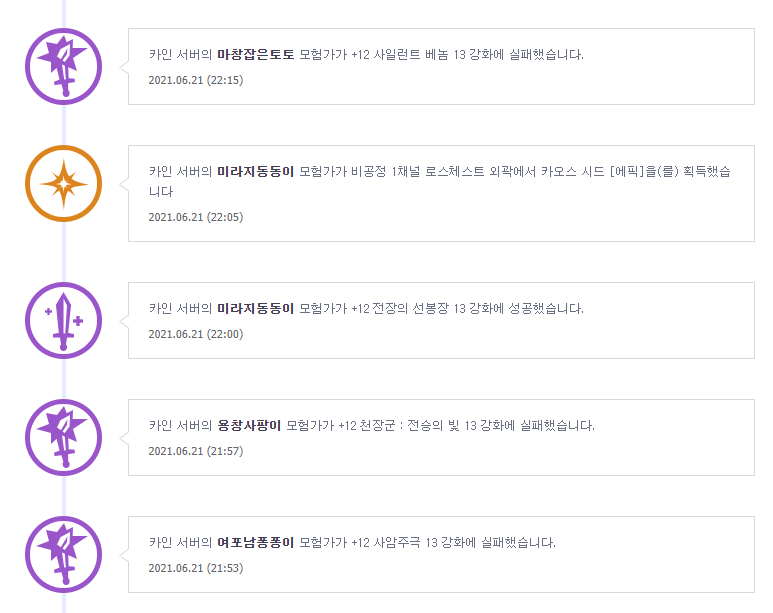The height and width of the screenshot is (613, 773).
Task: Open adventurer 용창사팡이's name link
Action: click(249, 426)
